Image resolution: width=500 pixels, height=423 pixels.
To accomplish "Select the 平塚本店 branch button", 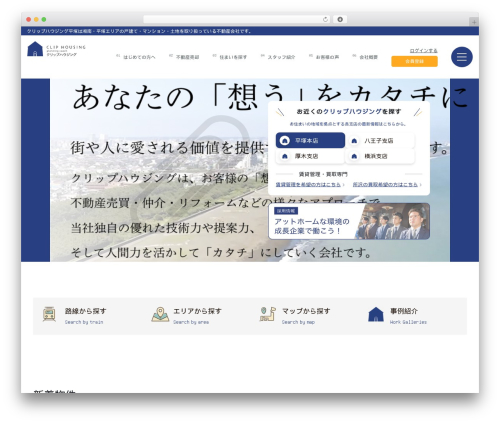I will [x=310, y=140].
